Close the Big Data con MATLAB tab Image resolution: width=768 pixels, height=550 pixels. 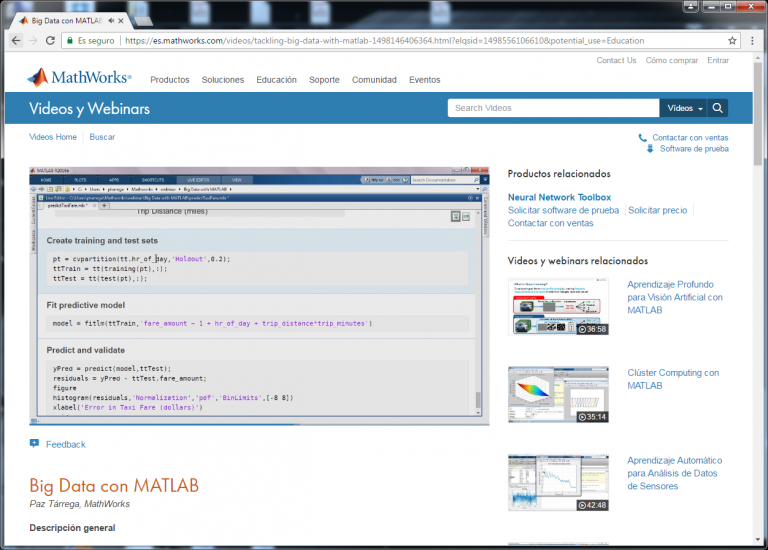121,21
